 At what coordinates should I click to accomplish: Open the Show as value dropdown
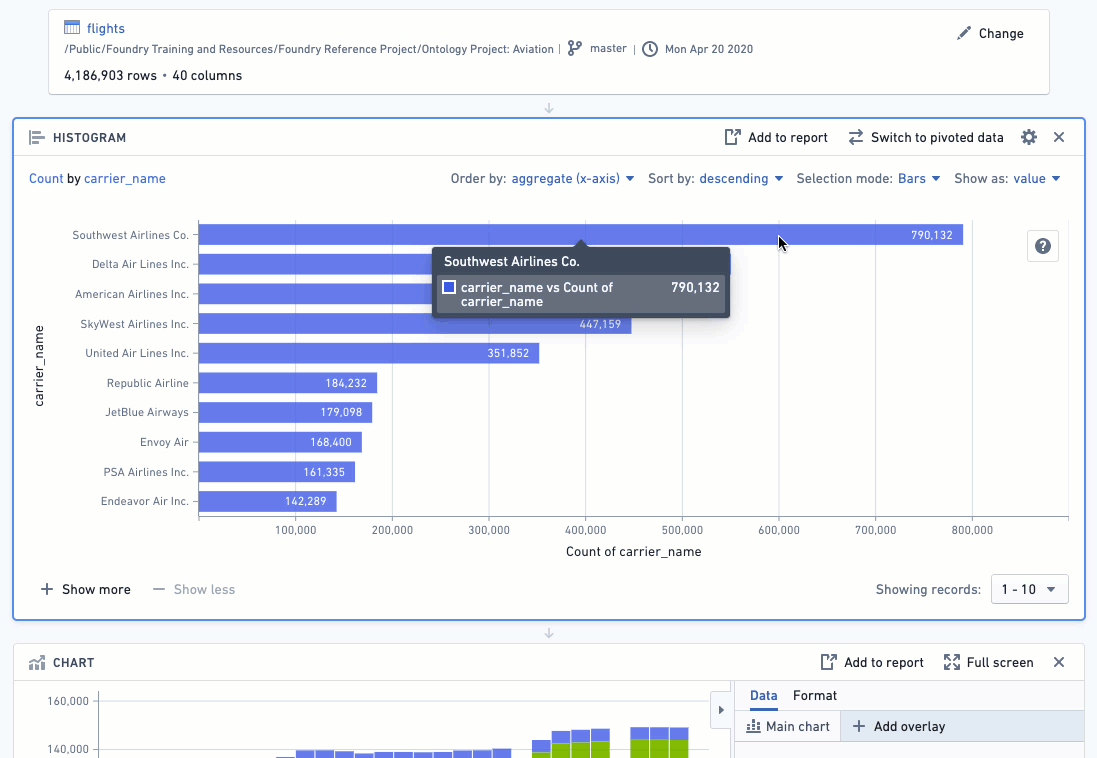tap(1037, 178)
